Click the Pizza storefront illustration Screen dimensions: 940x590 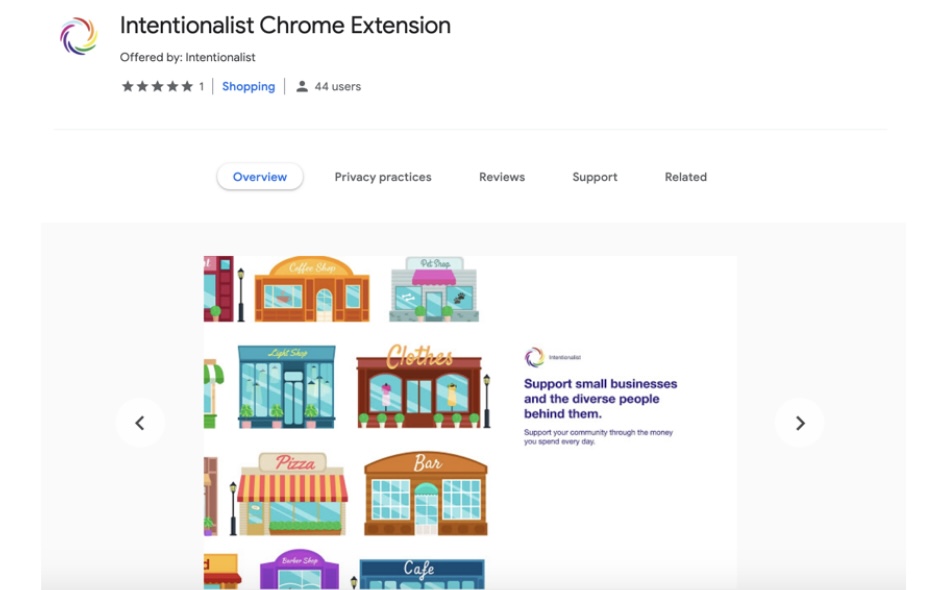click(294, 493)
